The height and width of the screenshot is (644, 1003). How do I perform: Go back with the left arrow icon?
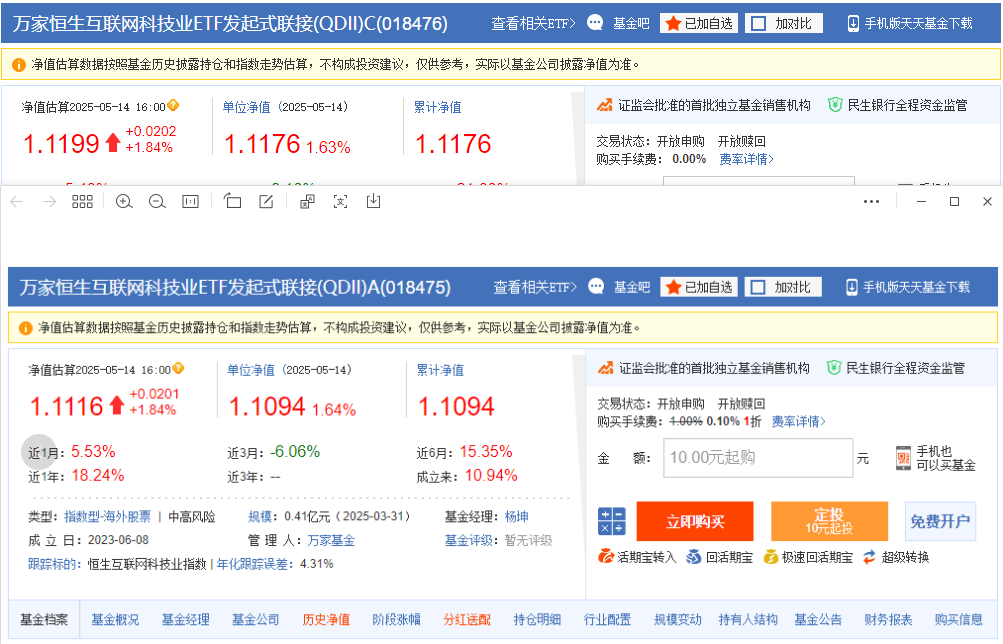point(17,201)
